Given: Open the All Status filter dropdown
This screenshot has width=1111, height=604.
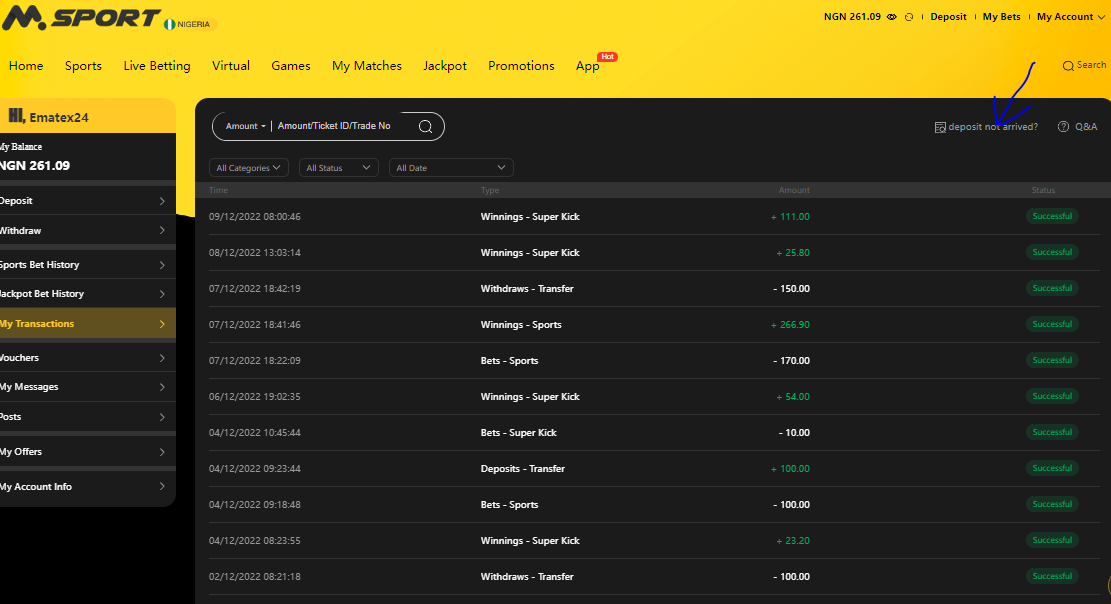Looking at the screenshot, I should click(338, 168).
